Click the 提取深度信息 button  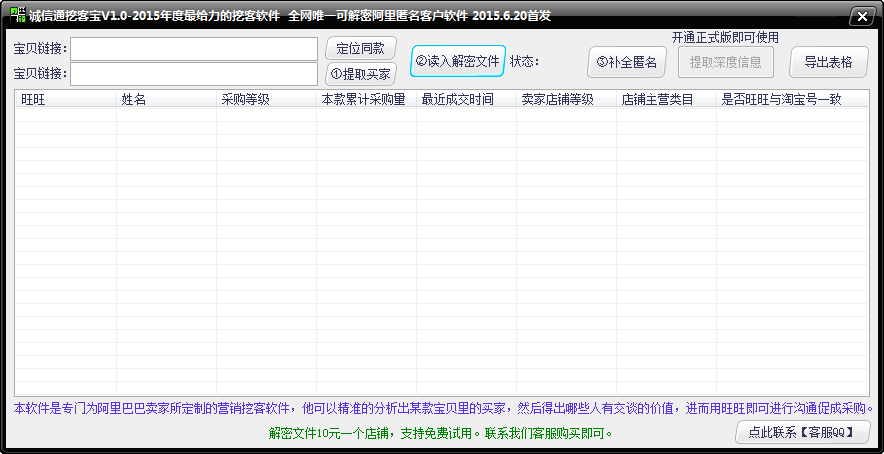[726, 62]
